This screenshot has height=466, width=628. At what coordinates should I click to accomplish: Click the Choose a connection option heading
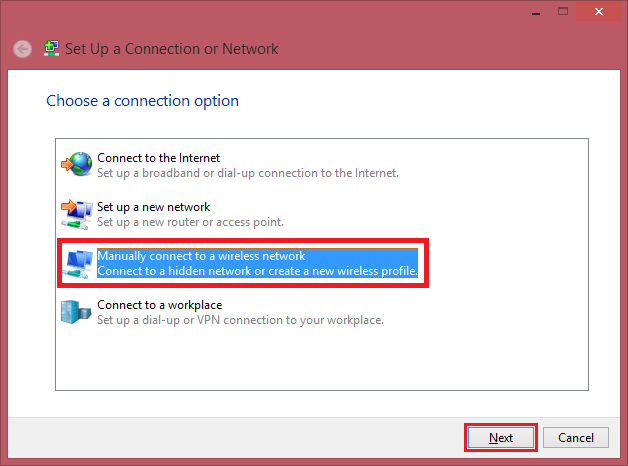[x=143, y=101]
